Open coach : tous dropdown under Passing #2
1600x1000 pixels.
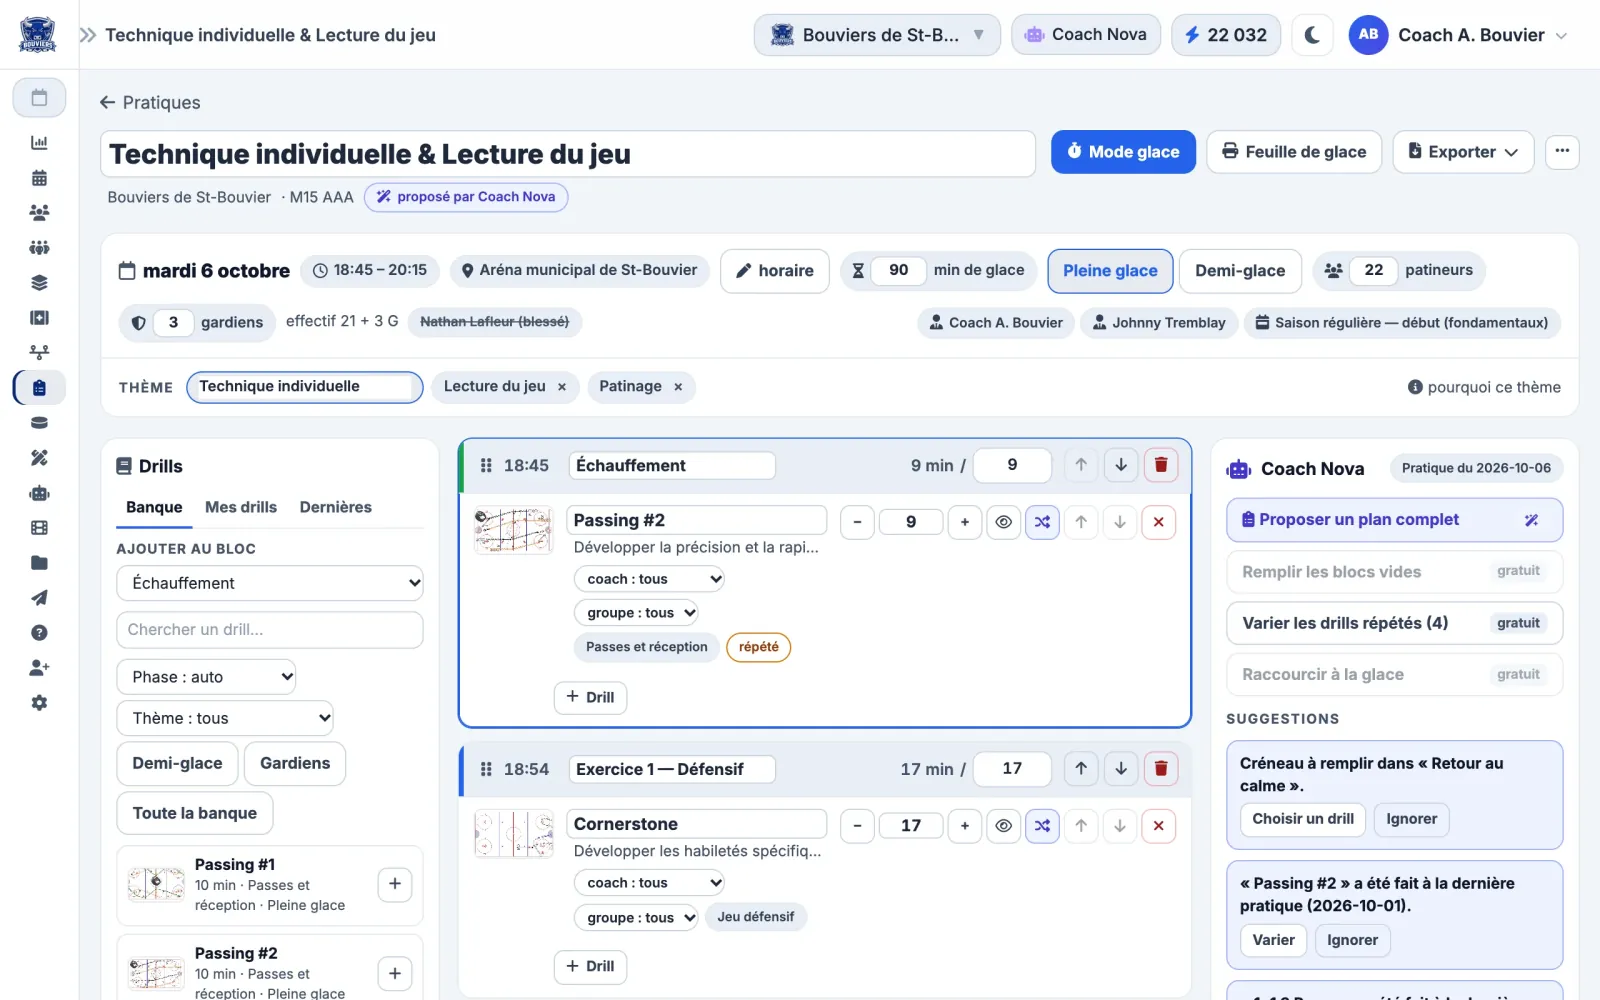649,579
